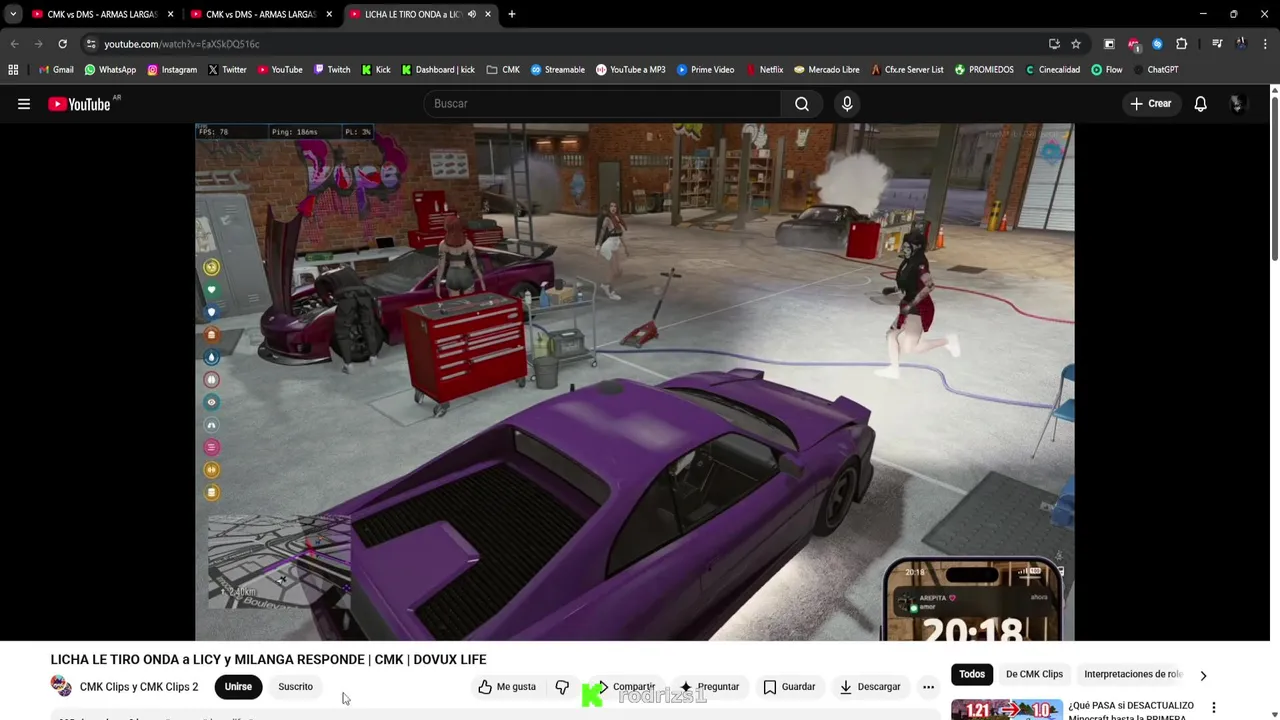Open the Prime Video bookmark
Image resolution: width=1280 pixels, height=720 pixels.
[706, 70]
